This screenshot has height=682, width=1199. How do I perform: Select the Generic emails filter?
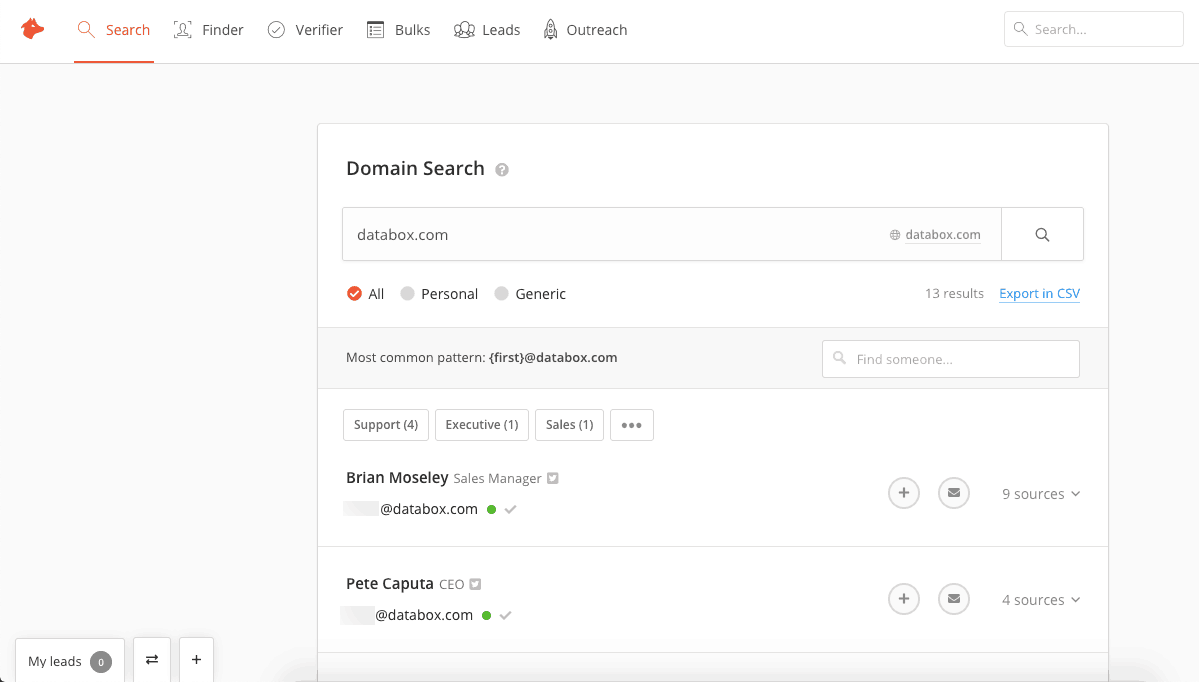click(501, 294)
